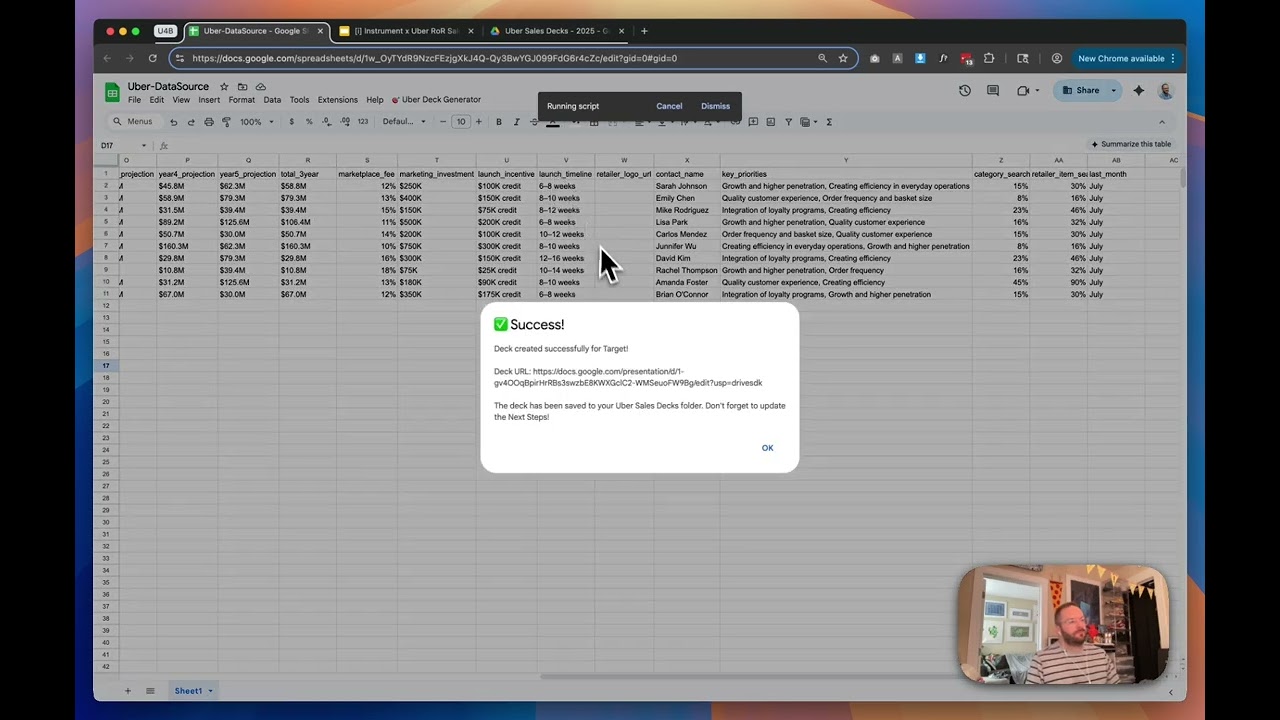Open the Insert menu

pos(209,100)
